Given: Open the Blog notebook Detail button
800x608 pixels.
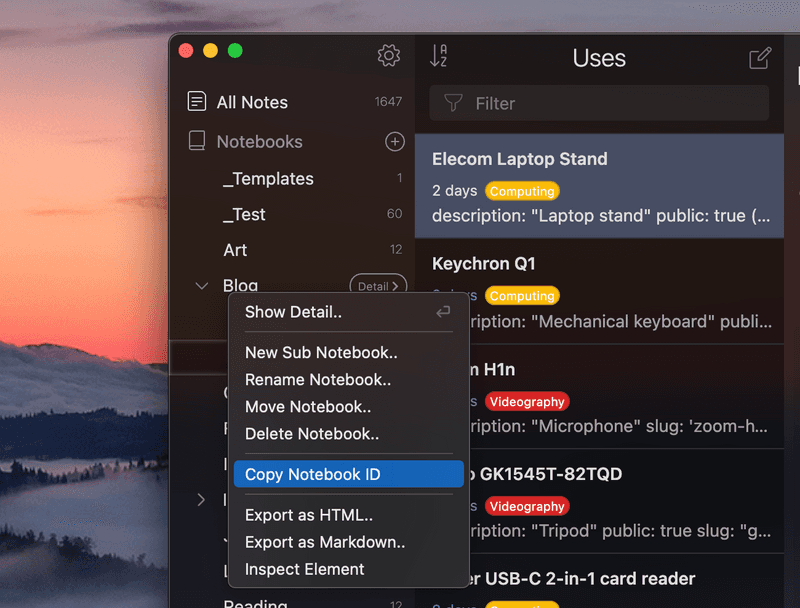Looking at the screenshot, I should pyautogui.click(x=378, y=286).
